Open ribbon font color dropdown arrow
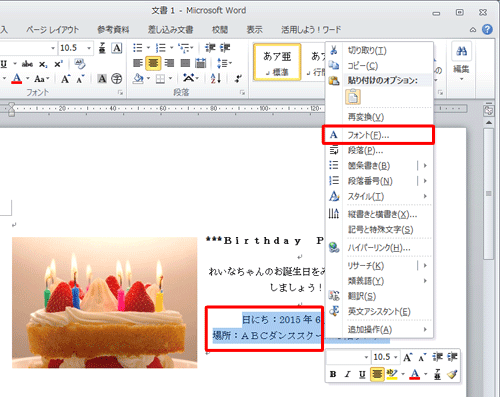The height and width of the screenshot is (397, 500). point(28,79)
